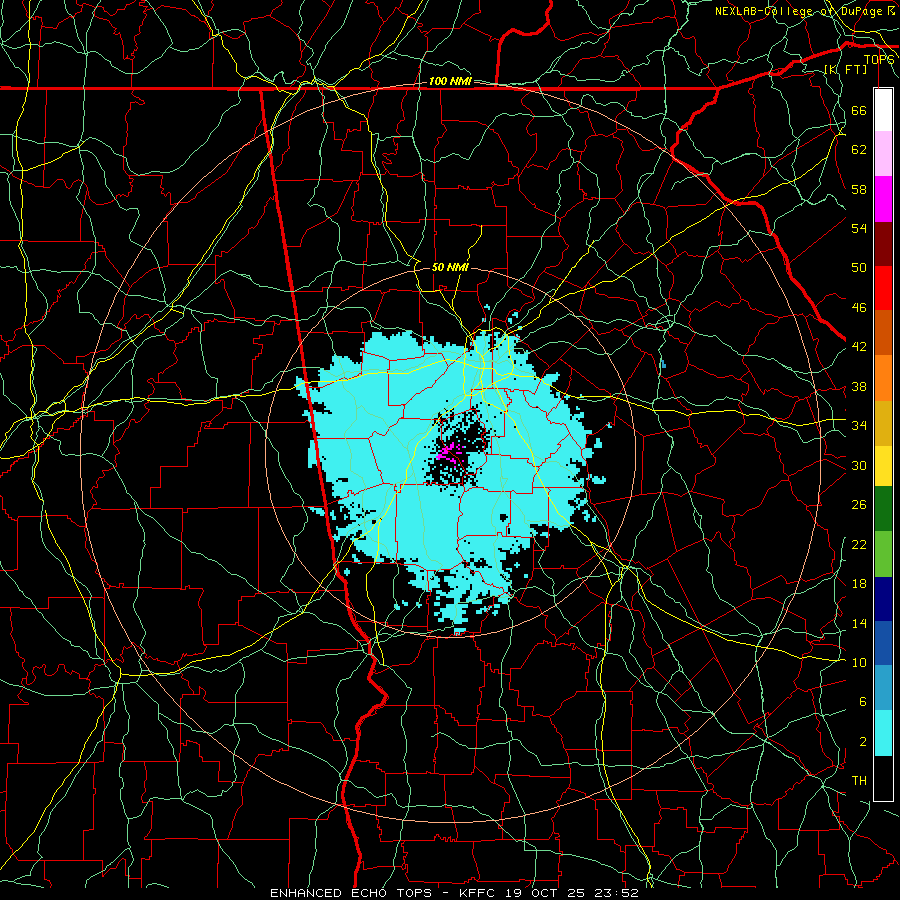
Task: Click the "42" scale label
Action: pos(859,347)
